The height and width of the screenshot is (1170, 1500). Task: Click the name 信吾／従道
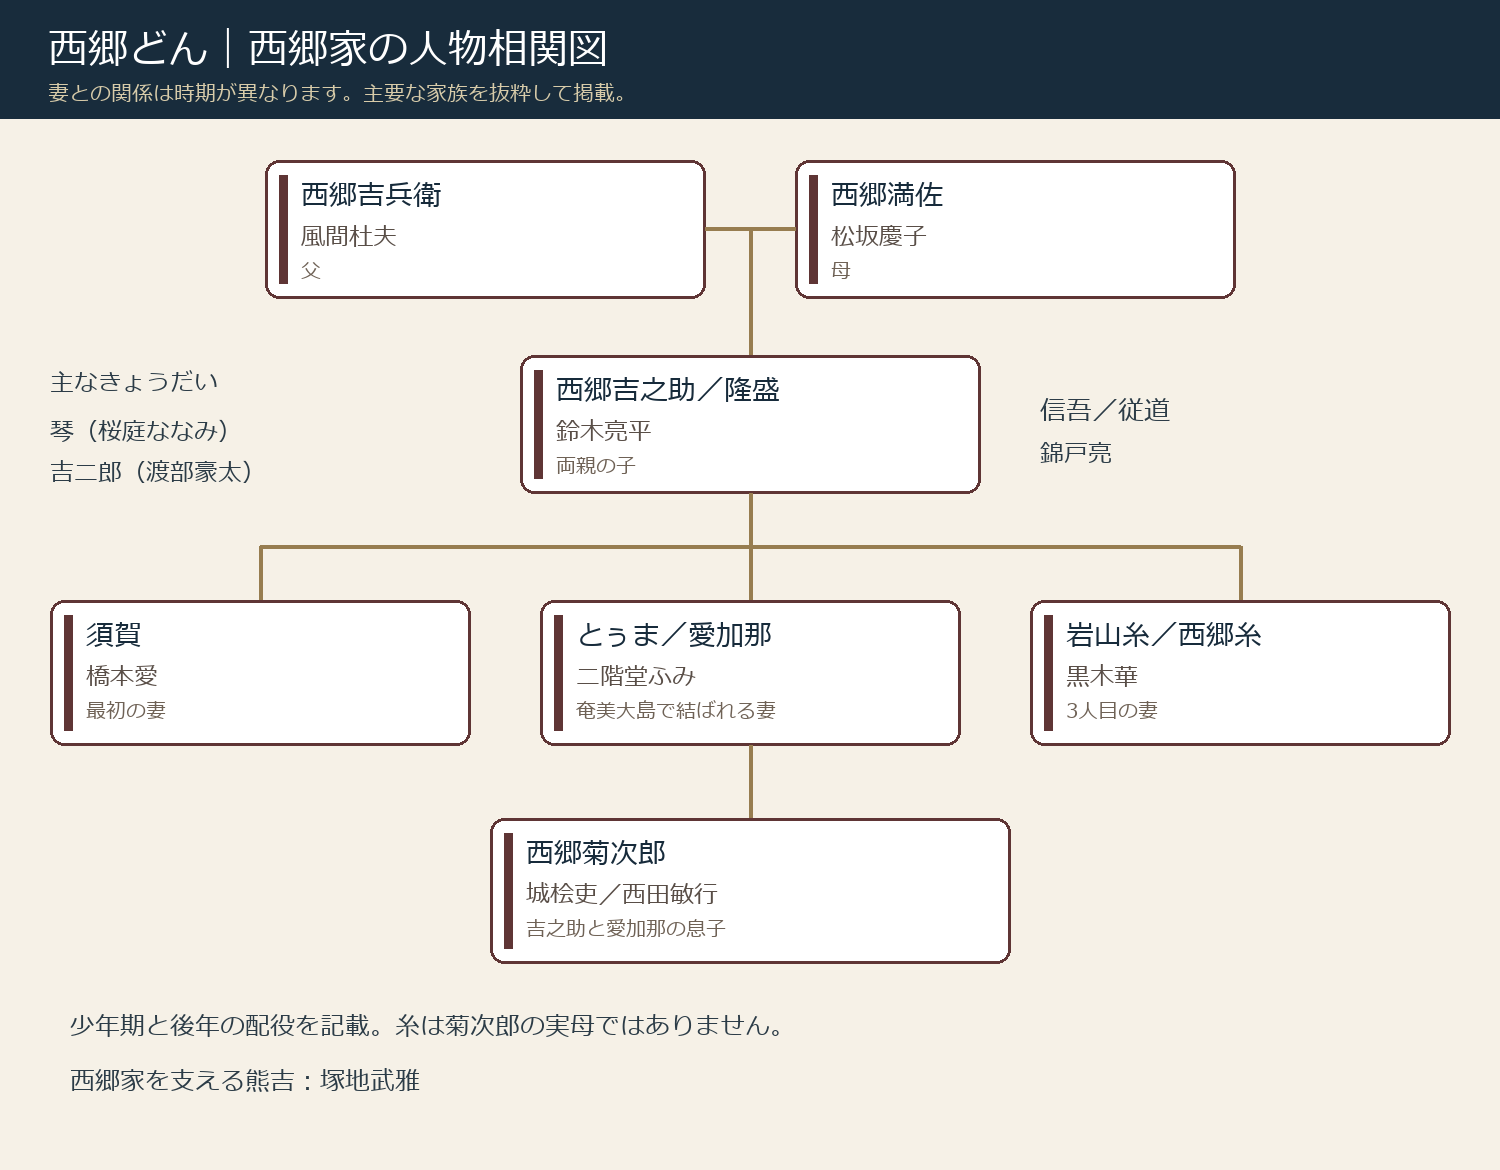[1105, 410]
